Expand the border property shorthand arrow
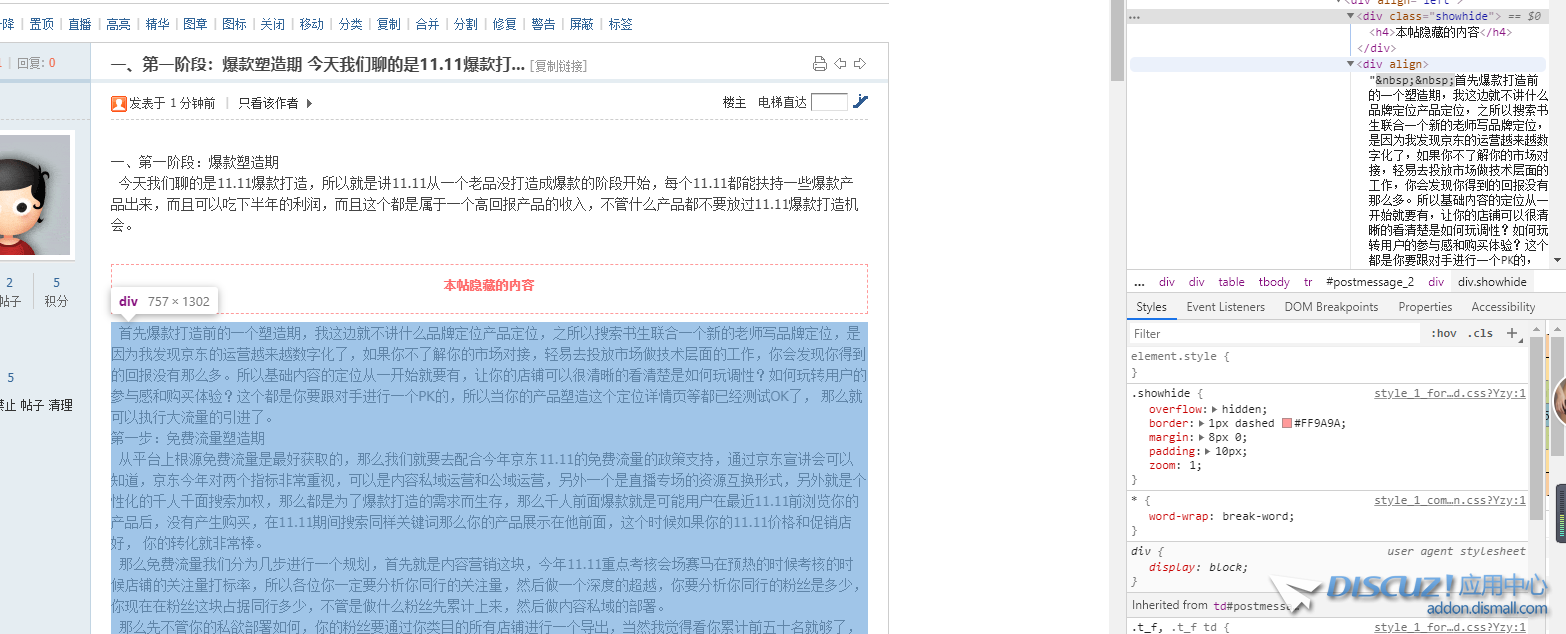Screen dimensions: 1566x634 pyautogui.click(x=1201, y=423)
